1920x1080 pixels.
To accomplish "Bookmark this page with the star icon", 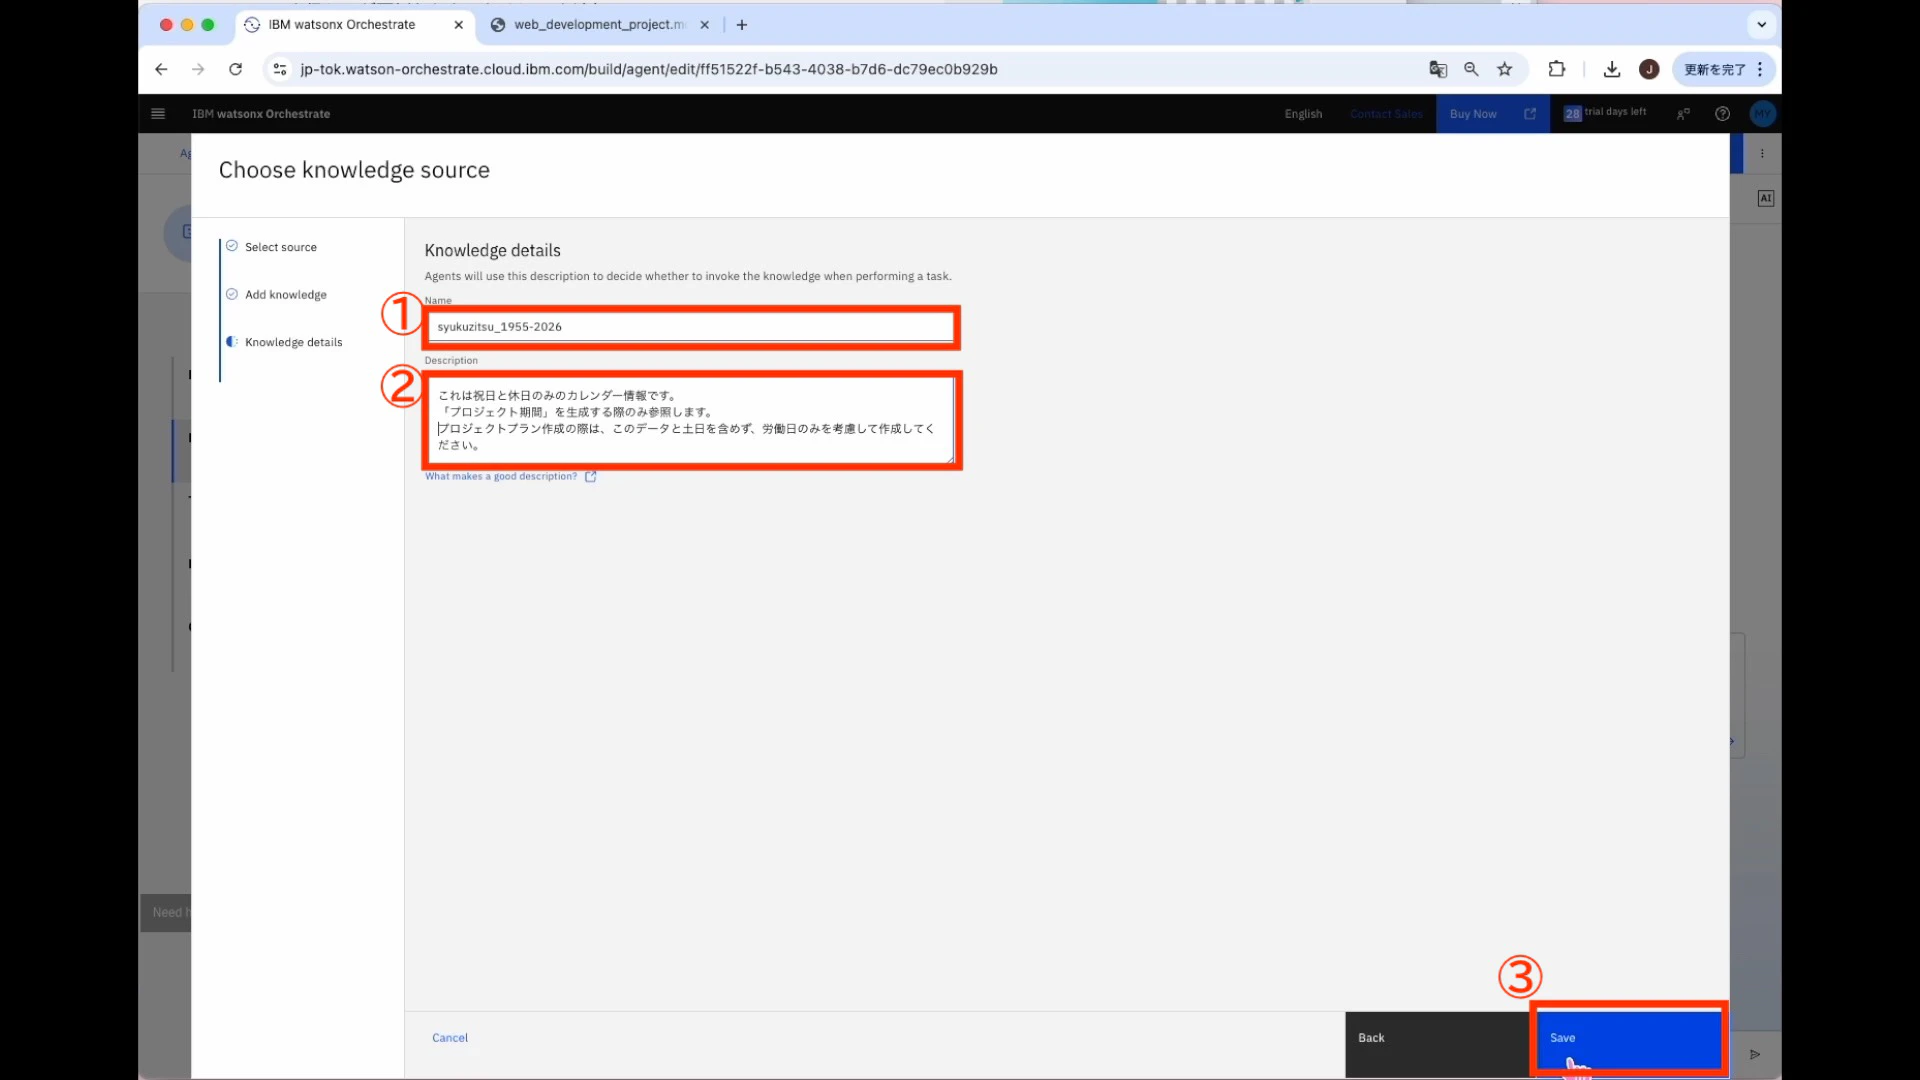I will [x=1505, y=69].
